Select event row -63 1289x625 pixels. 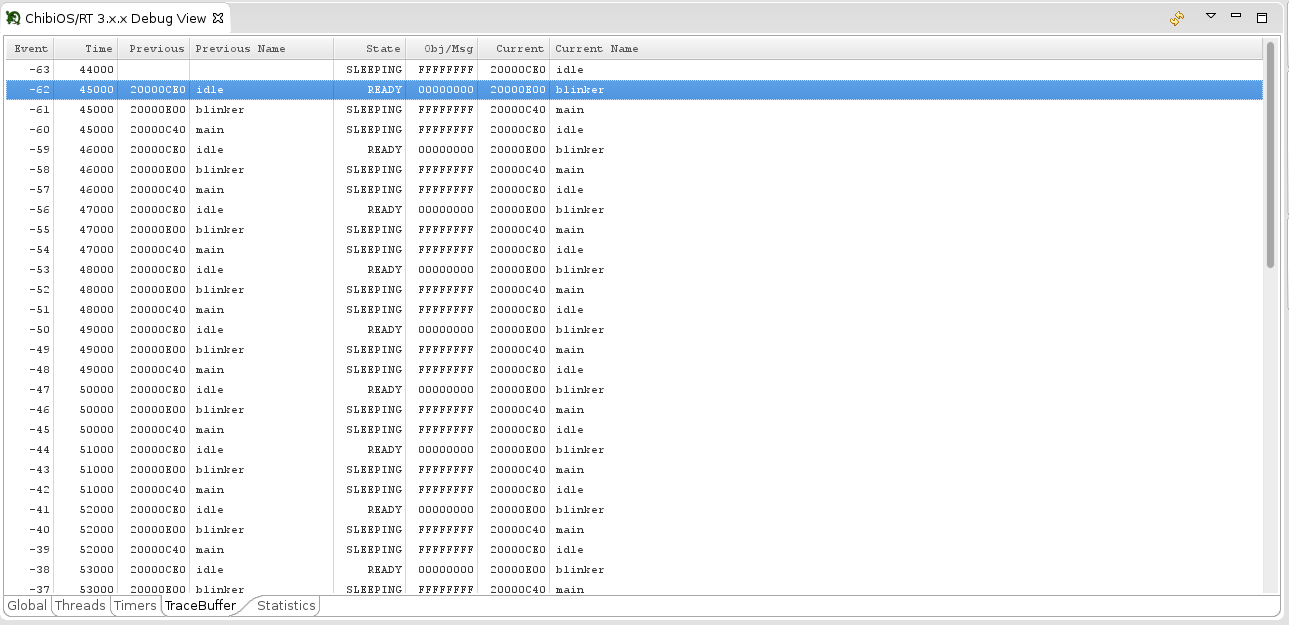coord(634,70)
